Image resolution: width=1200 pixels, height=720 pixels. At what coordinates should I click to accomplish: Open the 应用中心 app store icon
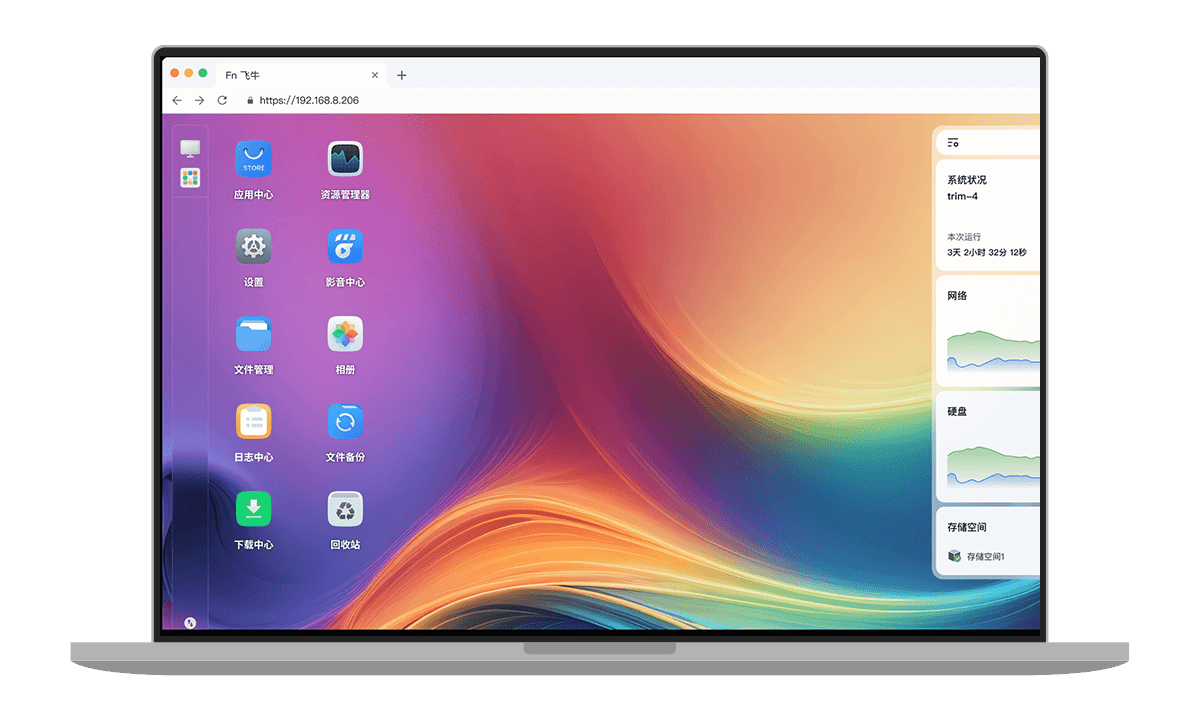pos(253,159)
